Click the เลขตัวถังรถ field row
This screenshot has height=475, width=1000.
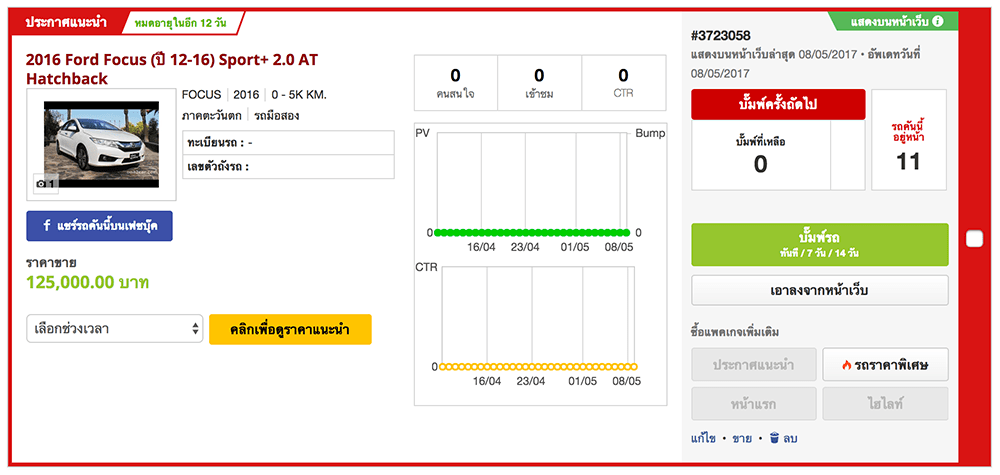pos(288,167)
